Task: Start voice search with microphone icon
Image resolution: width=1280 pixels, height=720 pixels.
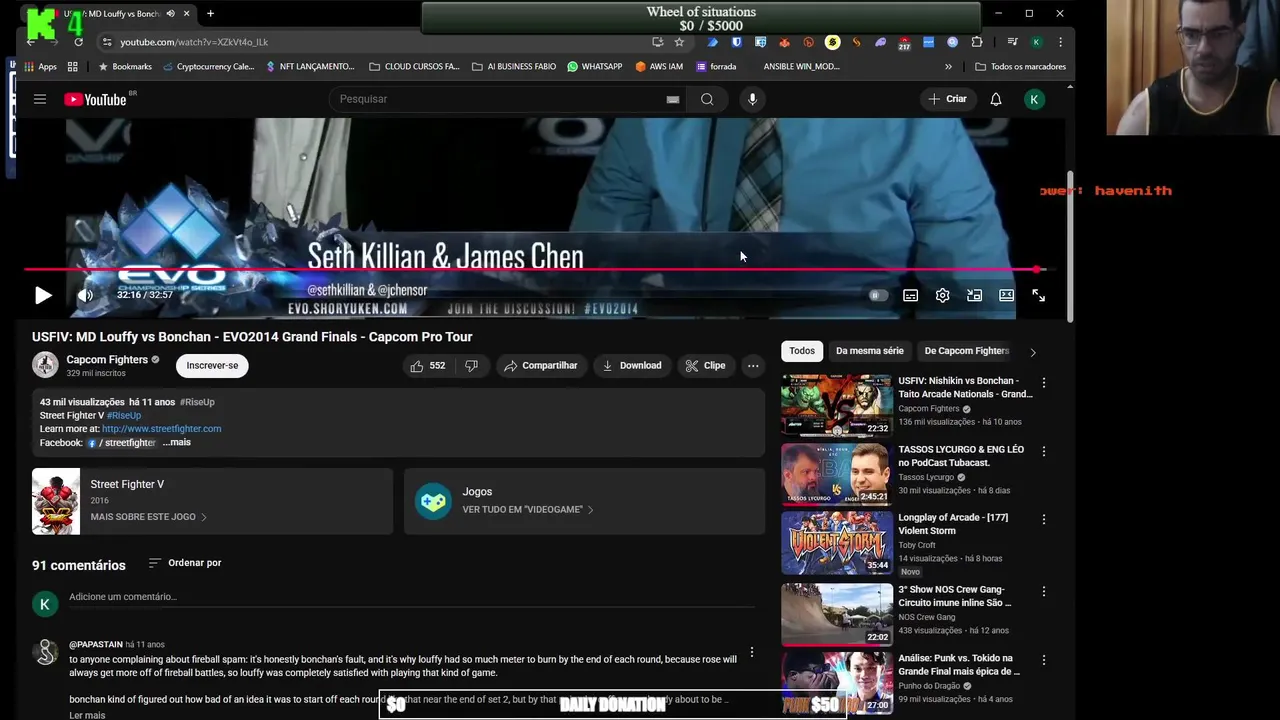Action: pyautogui.click(x=752, y=99)
